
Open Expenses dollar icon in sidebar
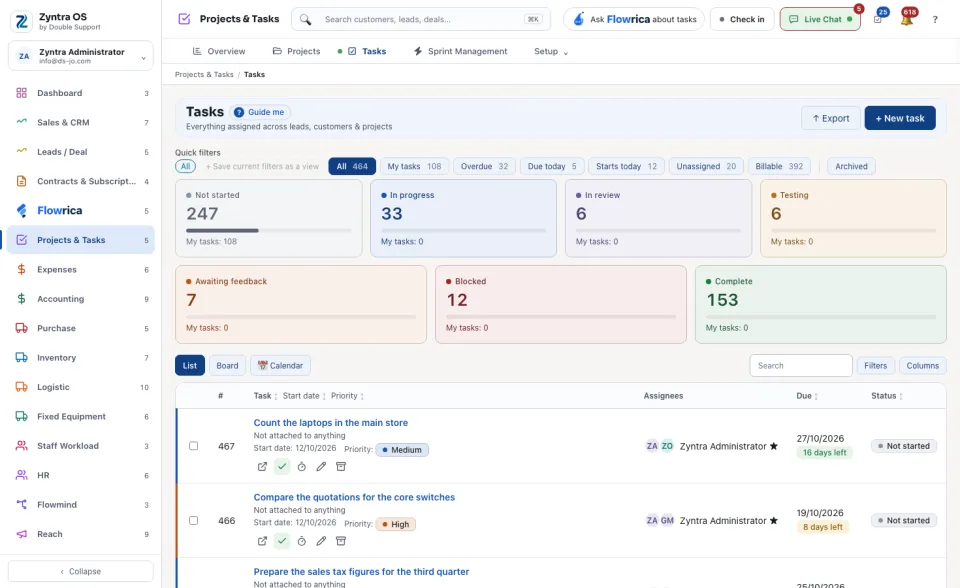tap(21, 270)
